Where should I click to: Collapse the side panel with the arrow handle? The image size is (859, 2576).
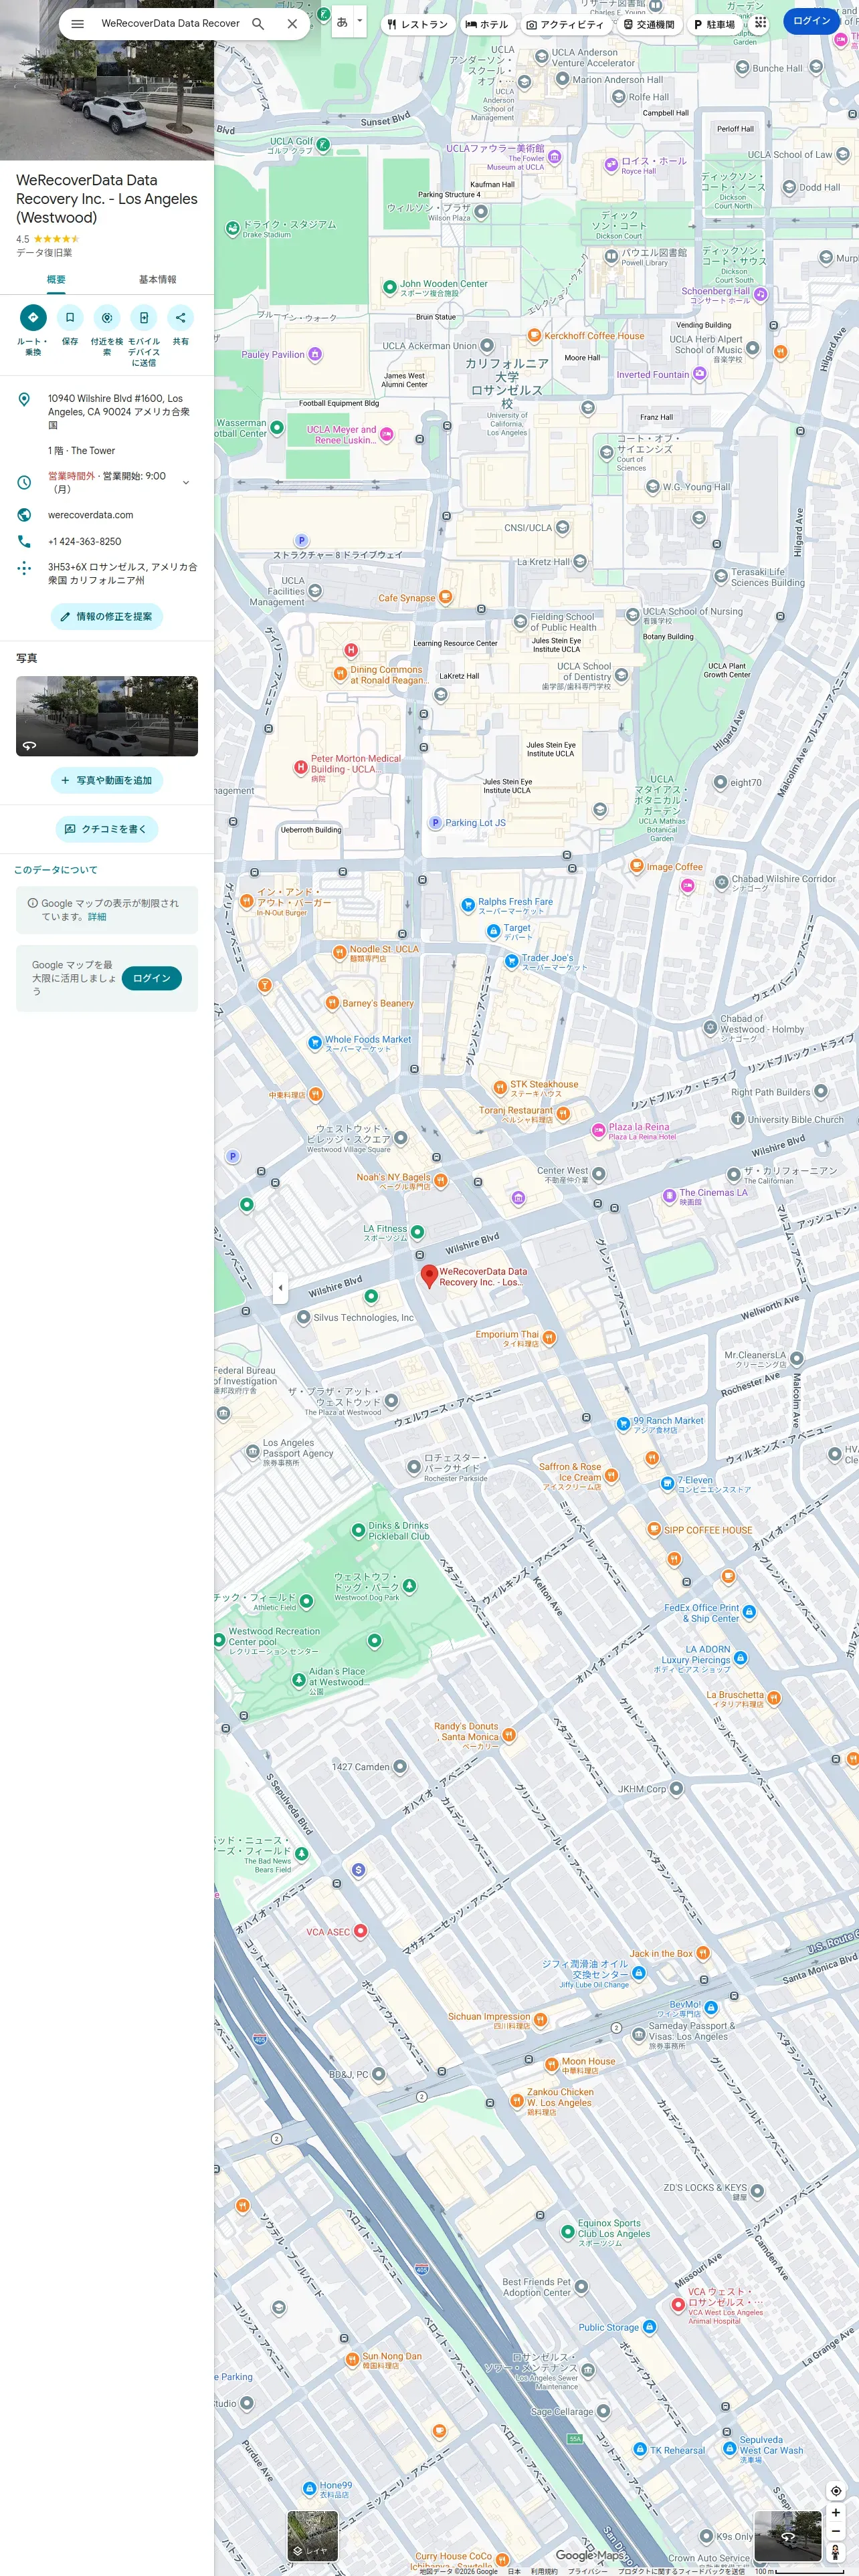280,1288
